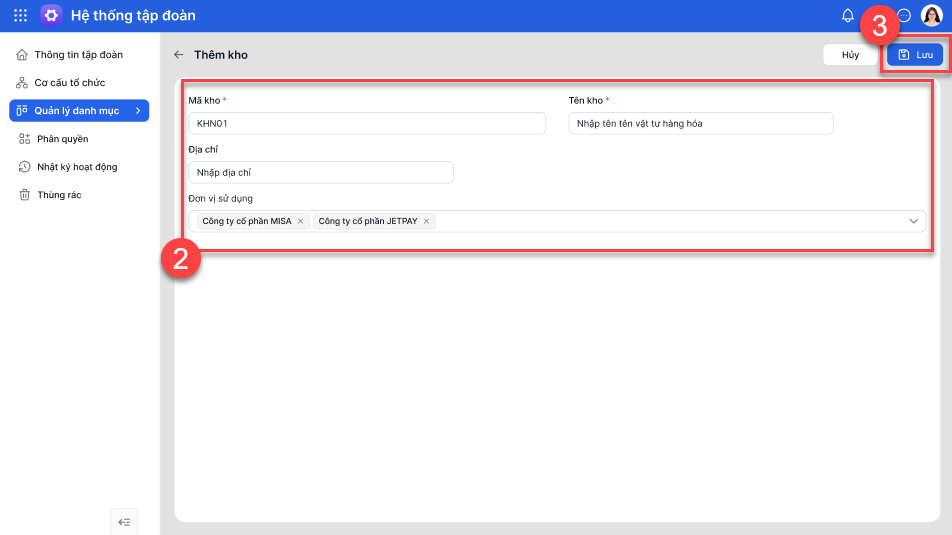
Task: Click the user avatar picture
Action: pyautogui.click(x=931, y=16)
